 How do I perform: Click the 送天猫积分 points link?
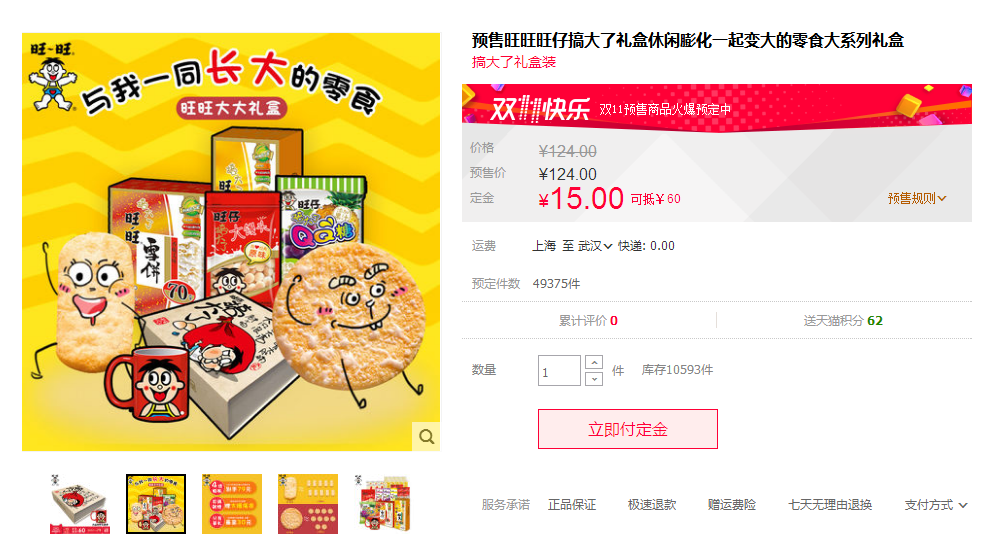pos(843,321)
